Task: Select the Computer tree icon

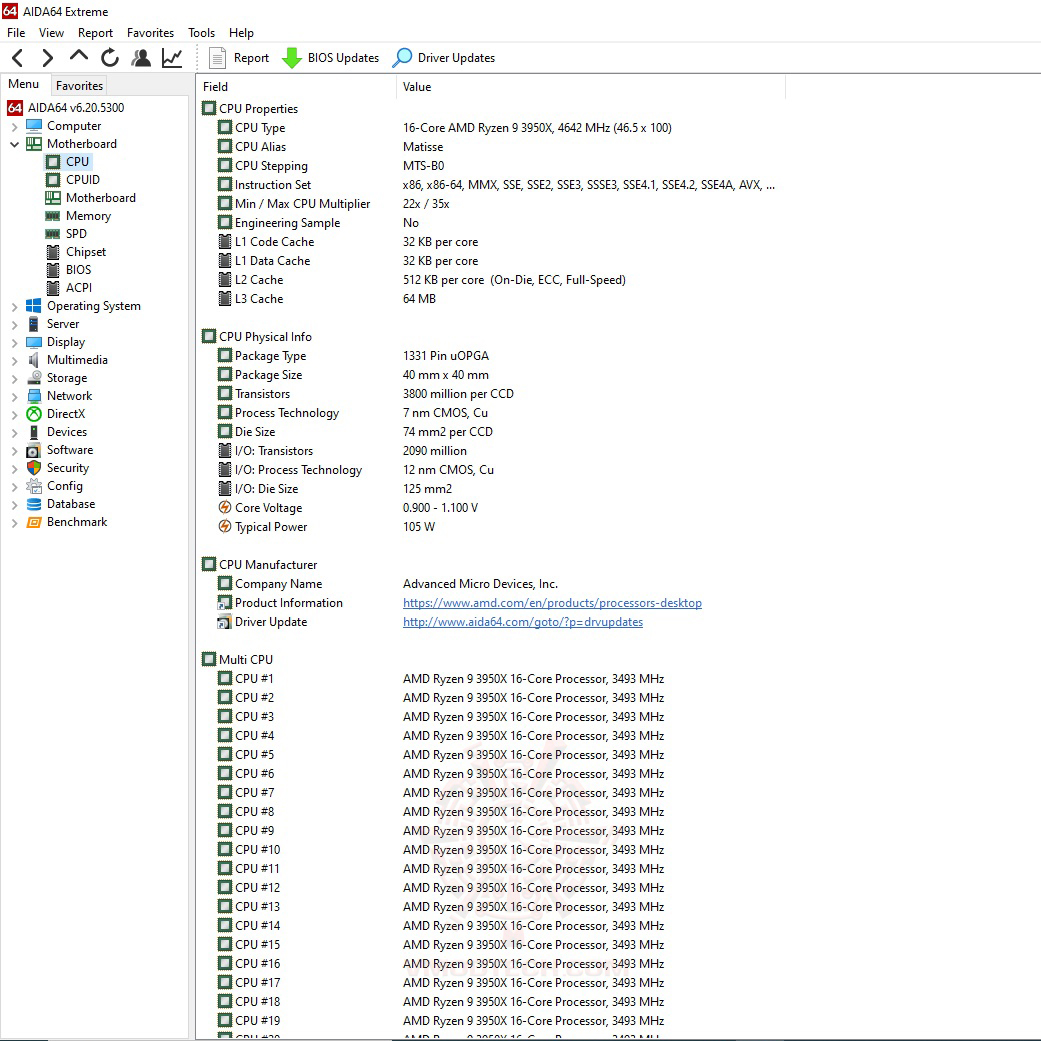Action: pos(34,125)
